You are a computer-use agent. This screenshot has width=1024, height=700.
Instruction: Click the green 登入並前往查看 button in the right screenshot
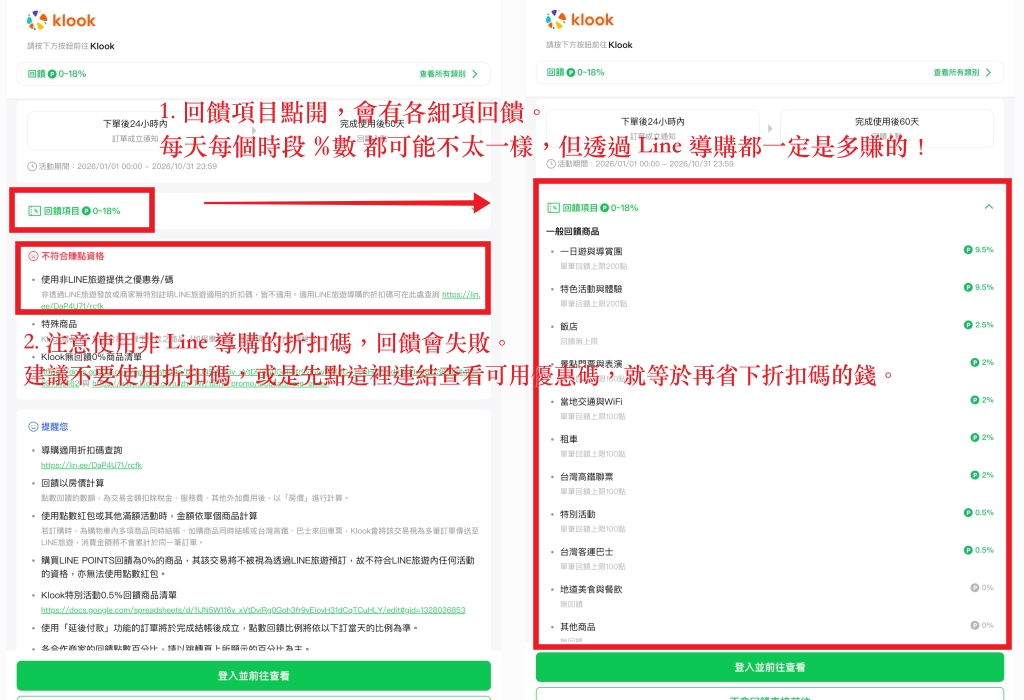[770, 667]
